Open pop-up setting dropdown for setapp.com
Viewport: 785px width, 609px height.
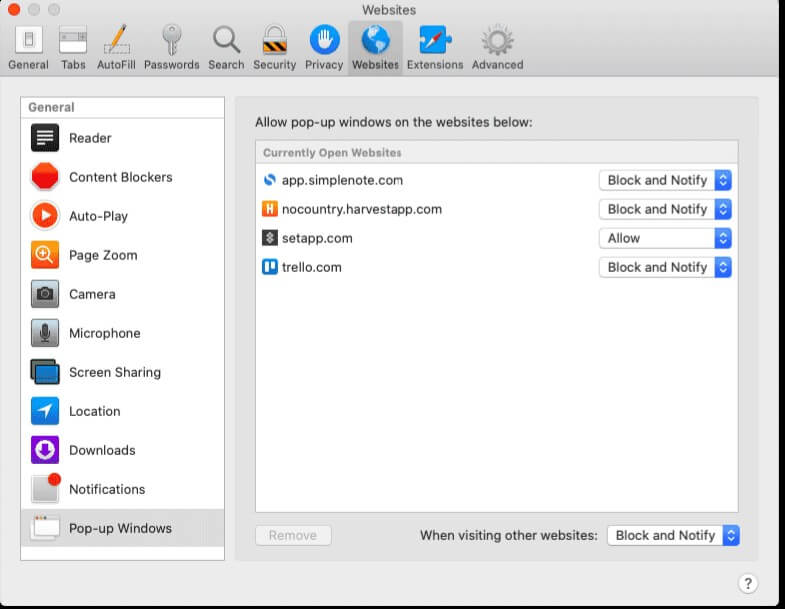(665, 238)
